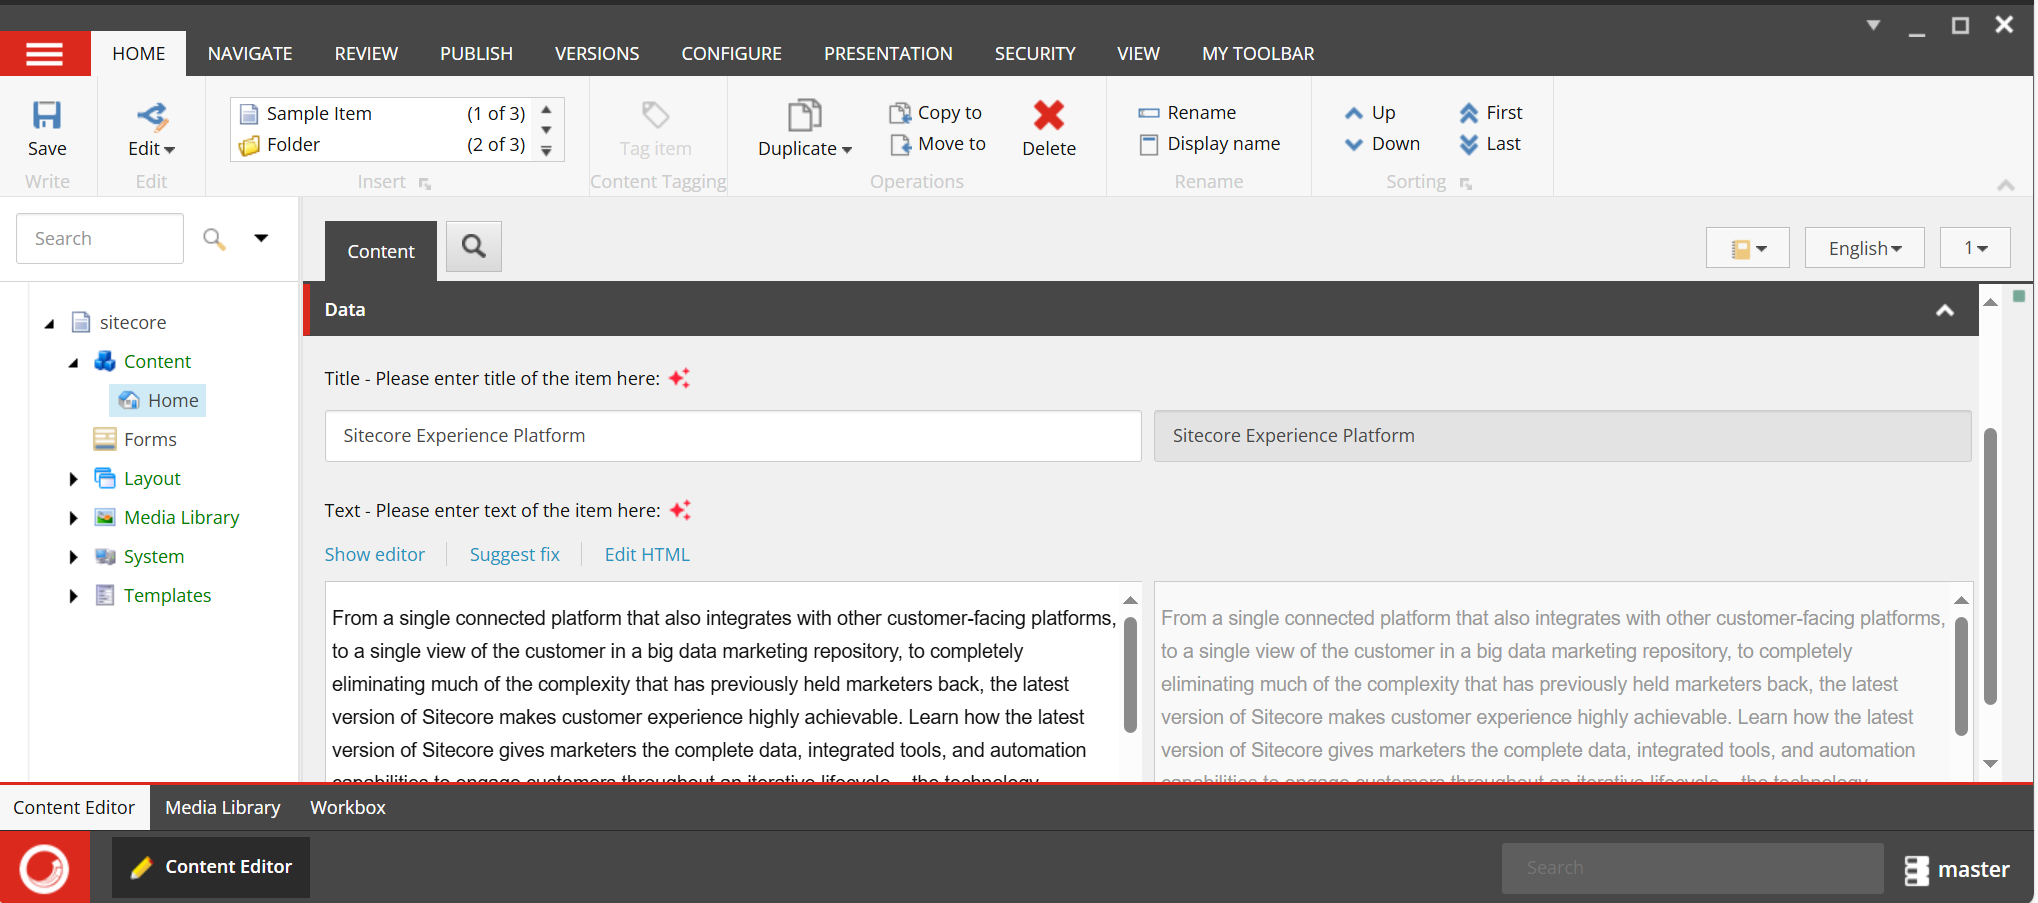
Task: Move item Down in sorting
Action: pyautogui.click(x=1382, y=144)
